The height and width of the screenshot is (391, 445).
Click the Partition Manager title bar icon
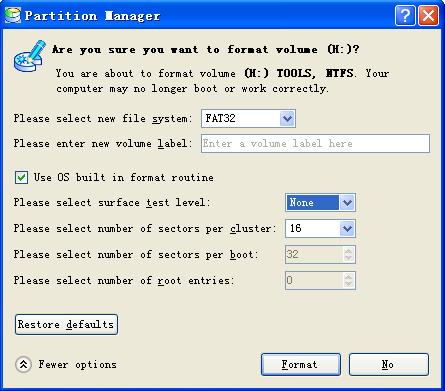pos(13,15)
